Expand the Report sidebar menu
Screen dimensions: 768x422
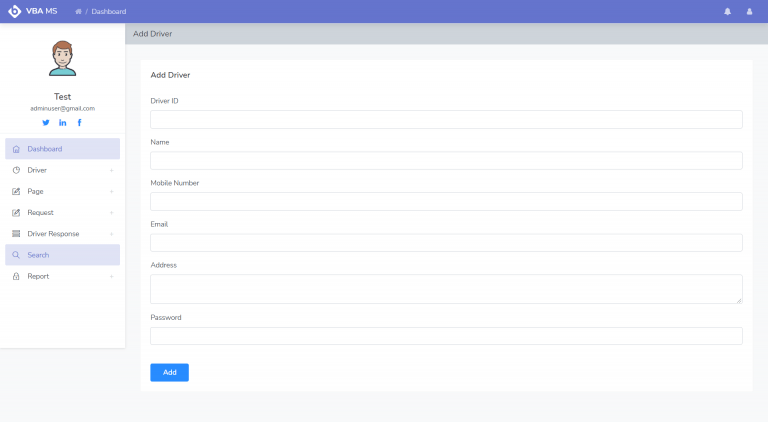(x=62, y=276)
